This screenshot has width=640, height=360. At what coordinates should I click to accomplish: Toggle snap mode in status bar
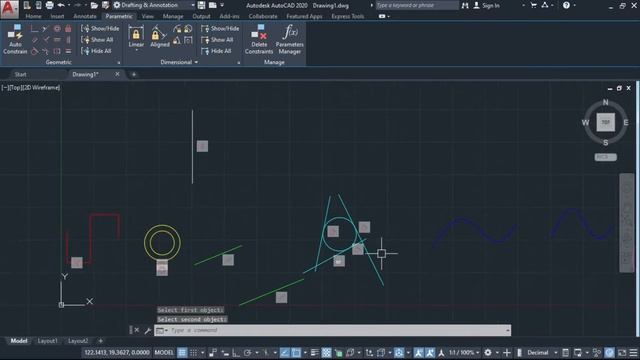click(x=193, y=353)
